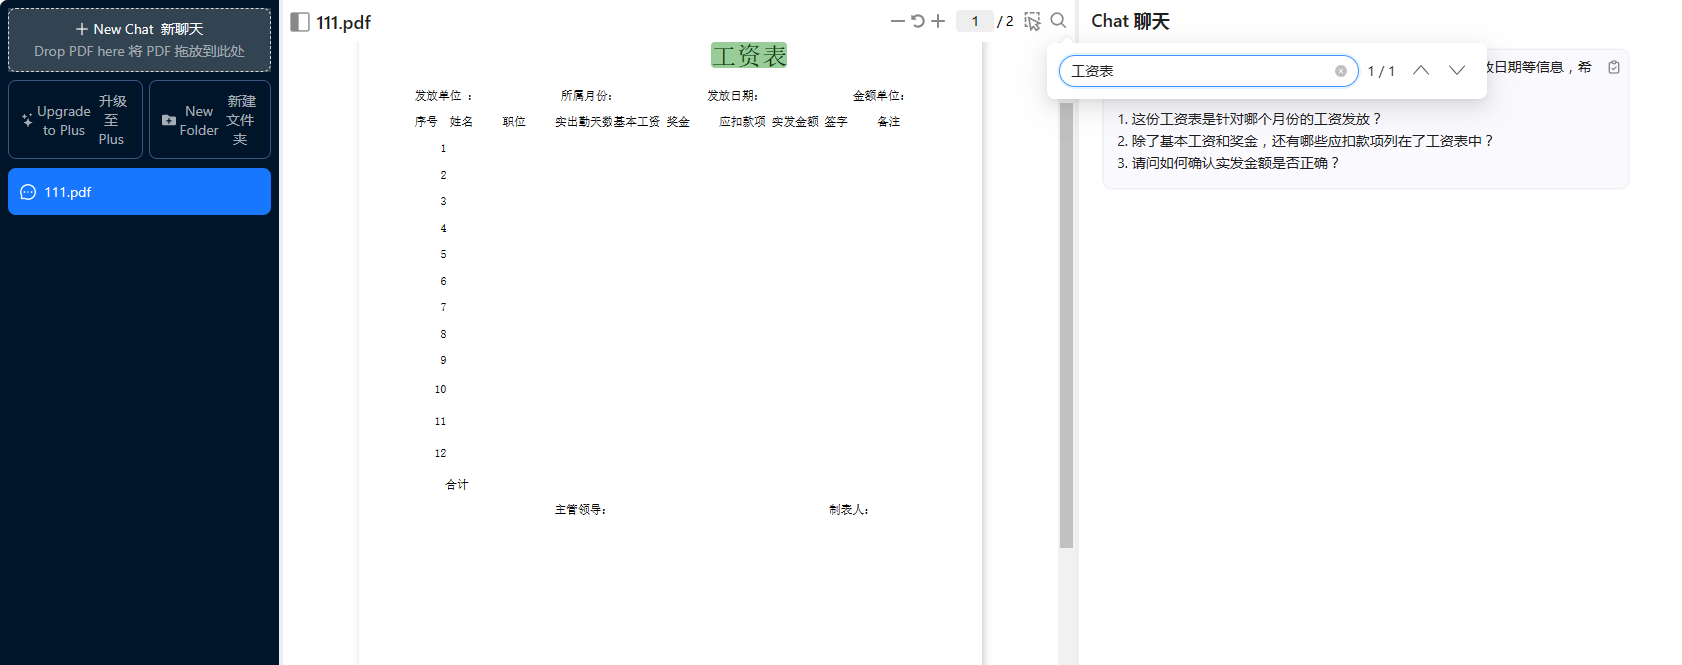Reset zoom with the rotate arrow icon
The width and height of the screenshot is (1682, 665).
click(917, 21)
